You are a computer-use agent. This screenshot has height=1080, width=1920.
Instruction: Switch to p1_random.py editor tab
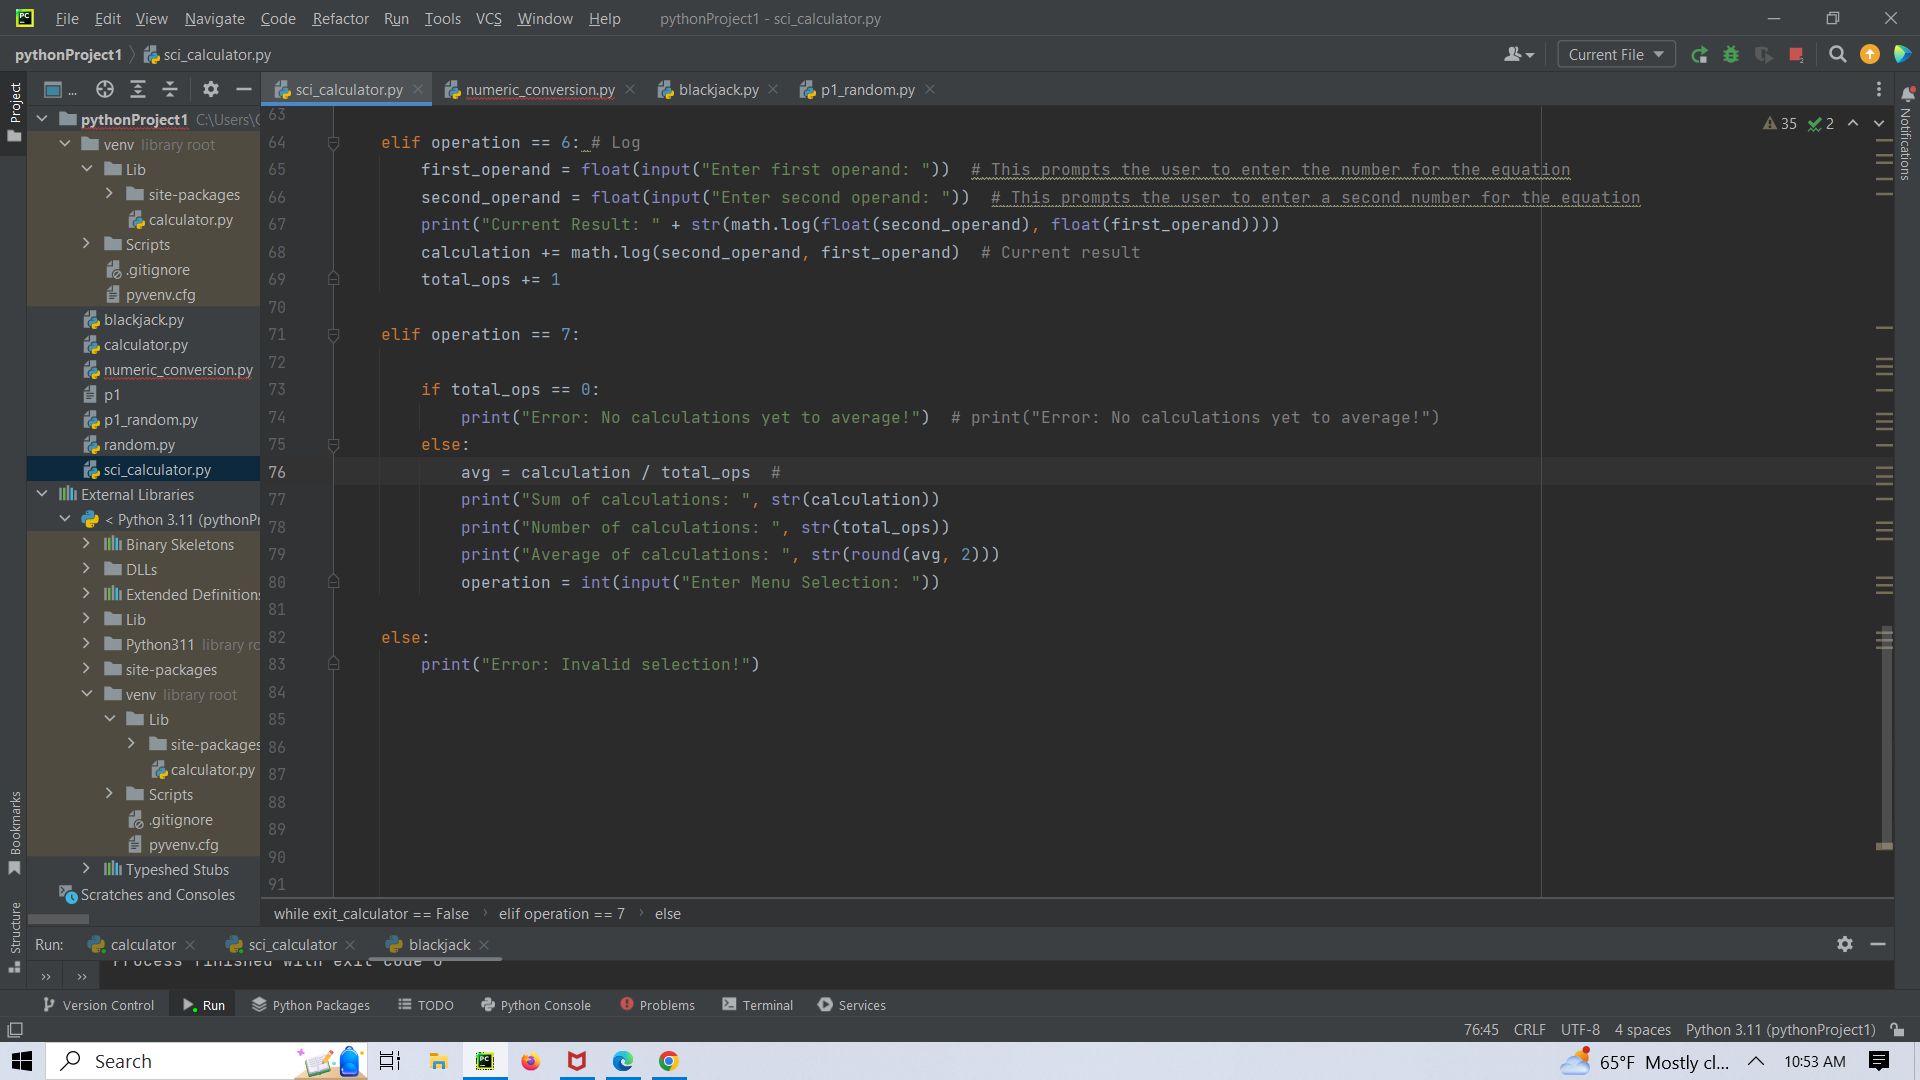tap(867, 89)
